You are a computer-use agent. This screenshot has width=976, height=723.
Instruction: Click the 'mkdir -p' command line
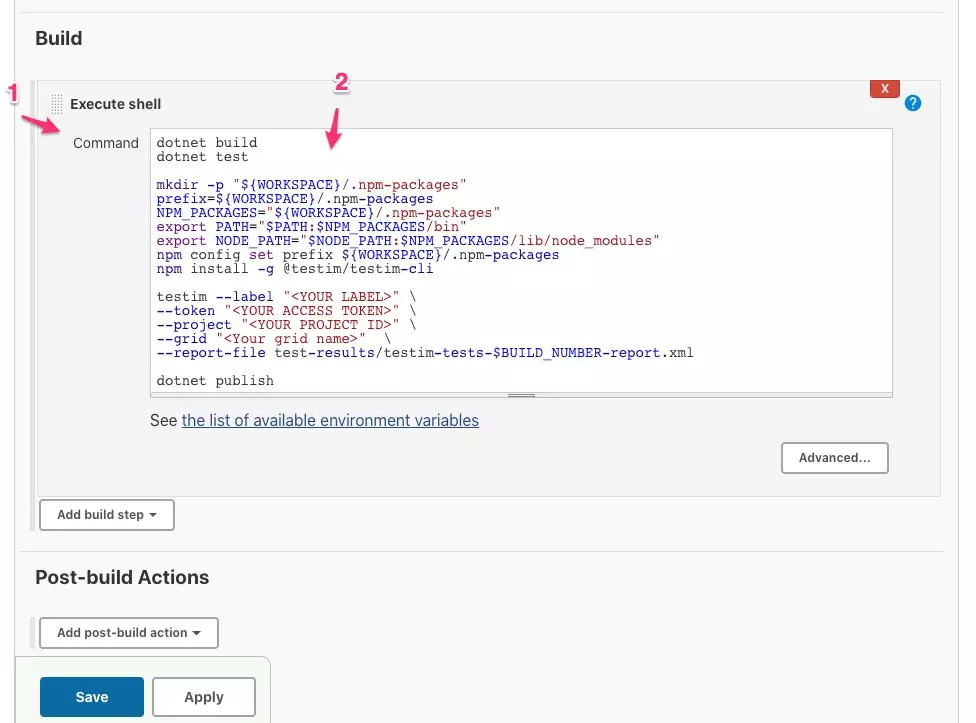coord(311,185)
